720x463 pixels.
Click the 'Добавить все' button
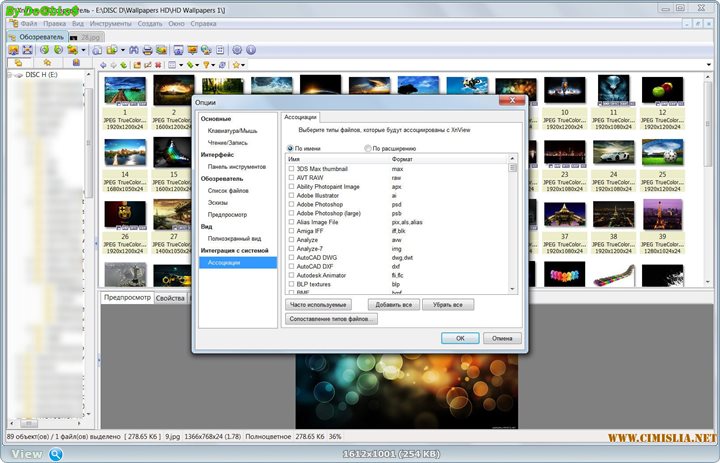393,304
